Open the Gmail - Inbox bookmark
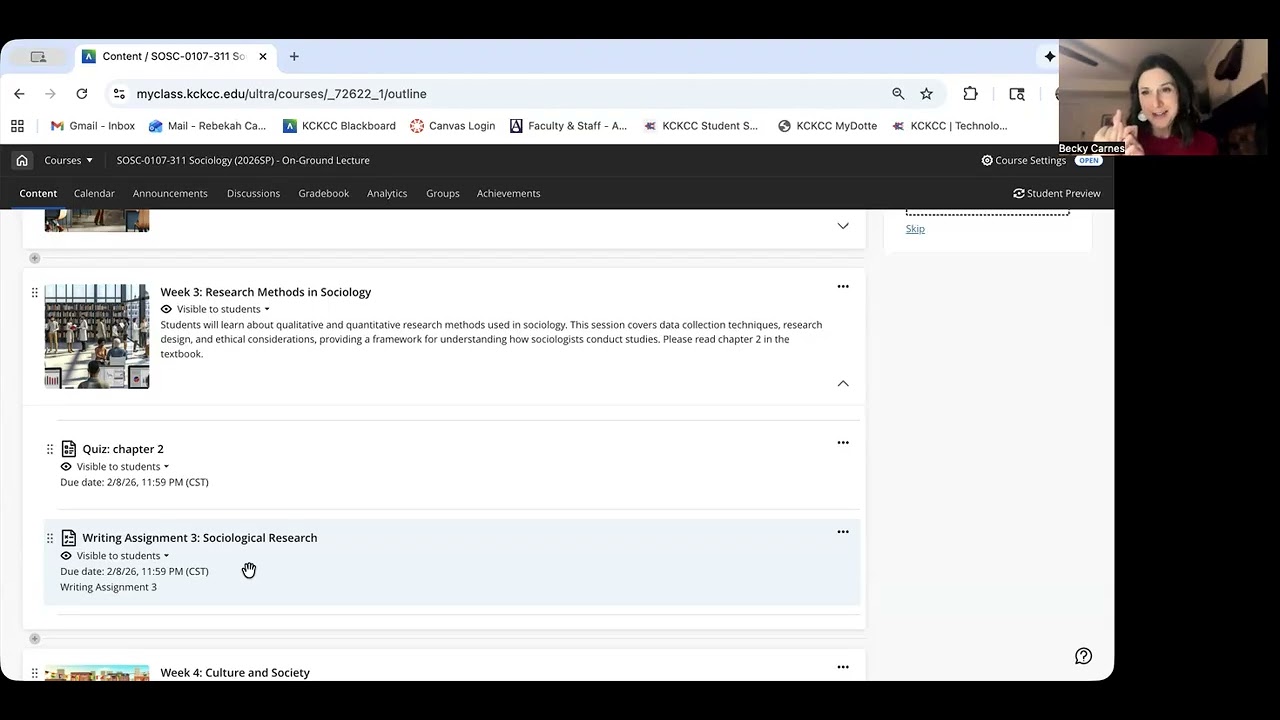Screen dimensions: 1280x720 click(93, 126)
